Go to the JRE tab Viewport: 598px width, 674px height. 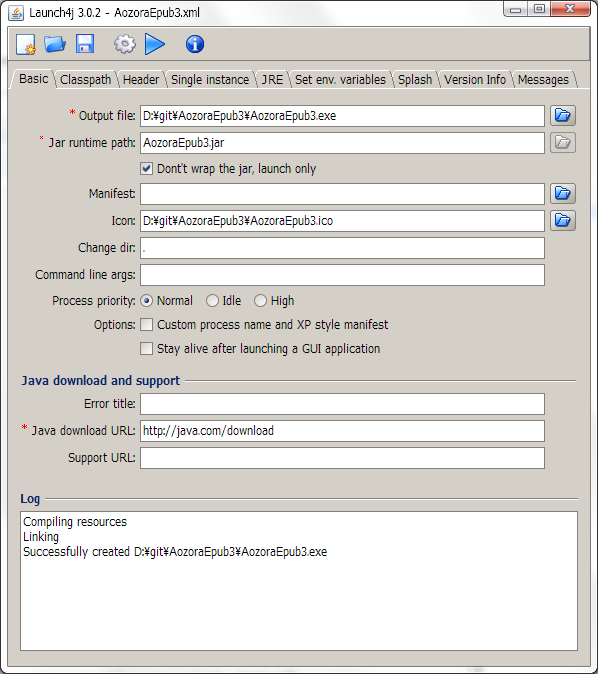point(273,80)
